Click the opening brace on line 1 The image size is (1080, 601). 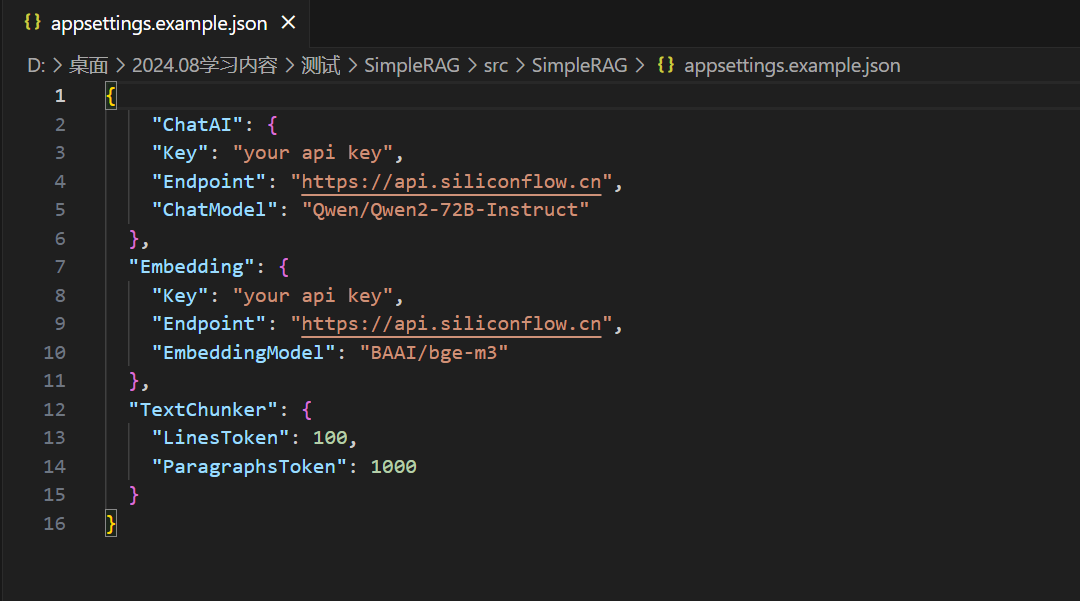pos(110,96)
